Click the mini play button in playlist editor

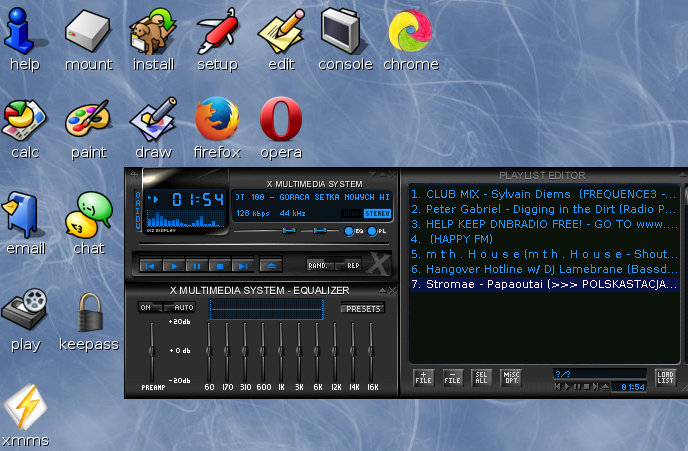pyautogui.click(x=567, y=387)
